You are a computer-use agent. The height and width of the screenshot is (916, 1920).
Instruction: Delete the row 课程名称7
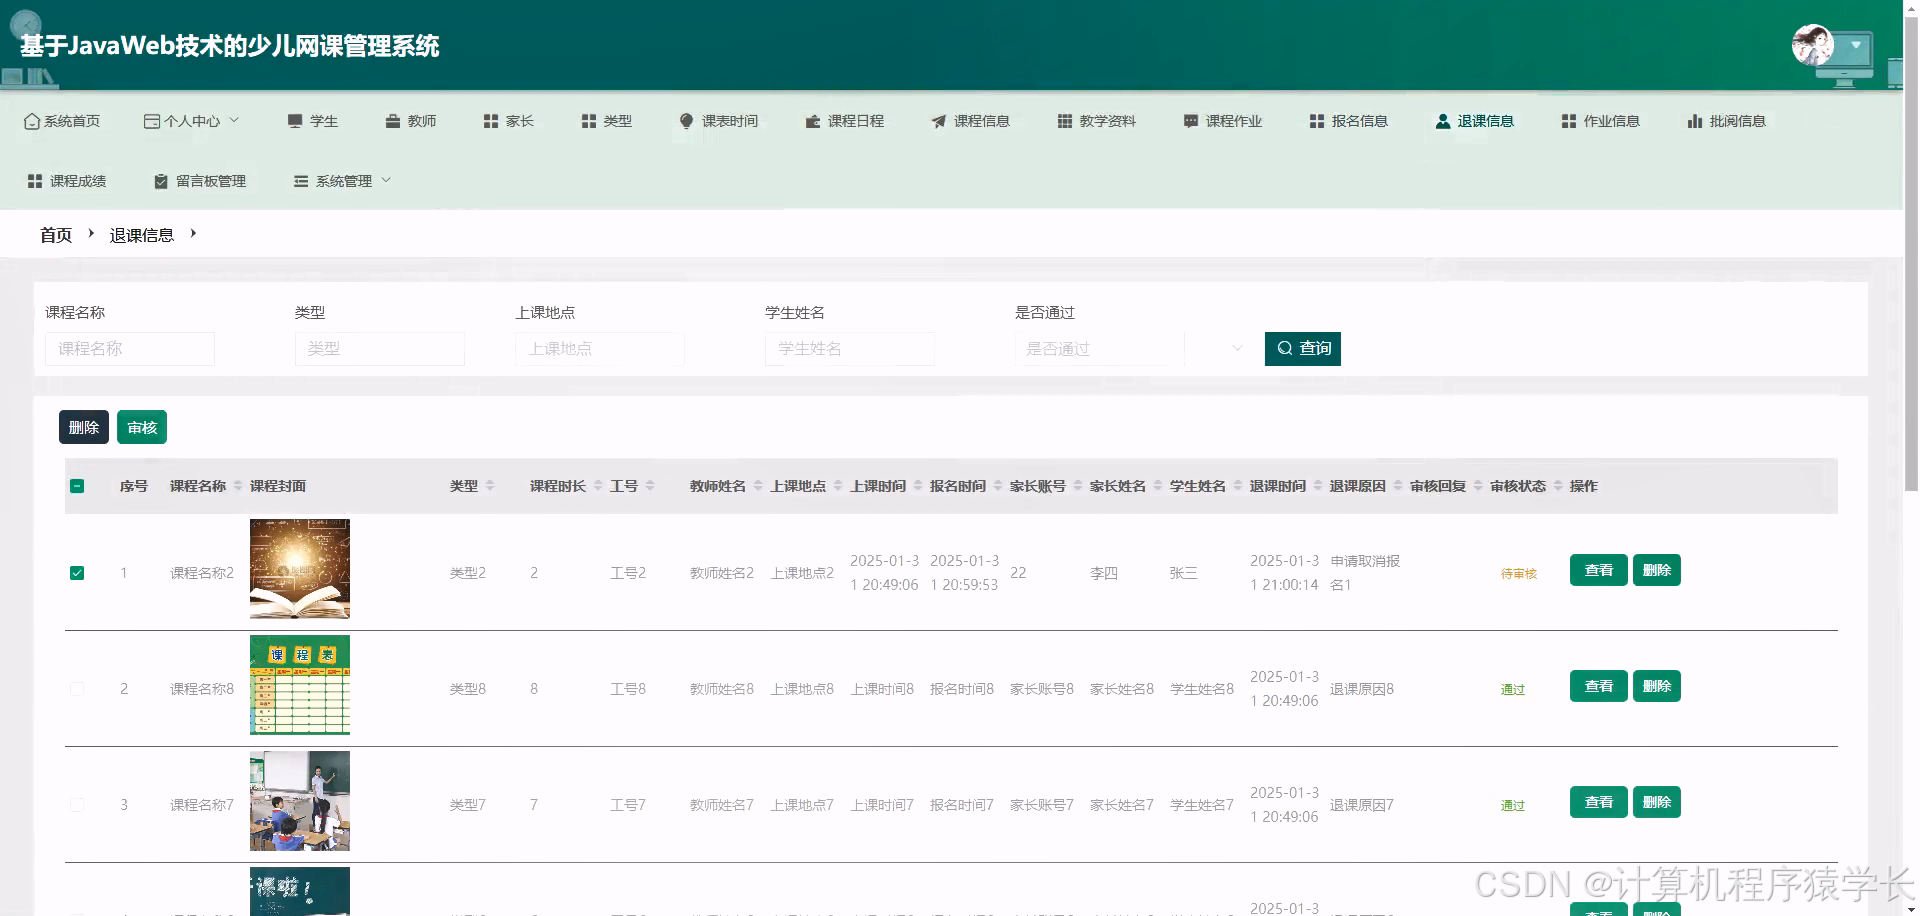1656,802
